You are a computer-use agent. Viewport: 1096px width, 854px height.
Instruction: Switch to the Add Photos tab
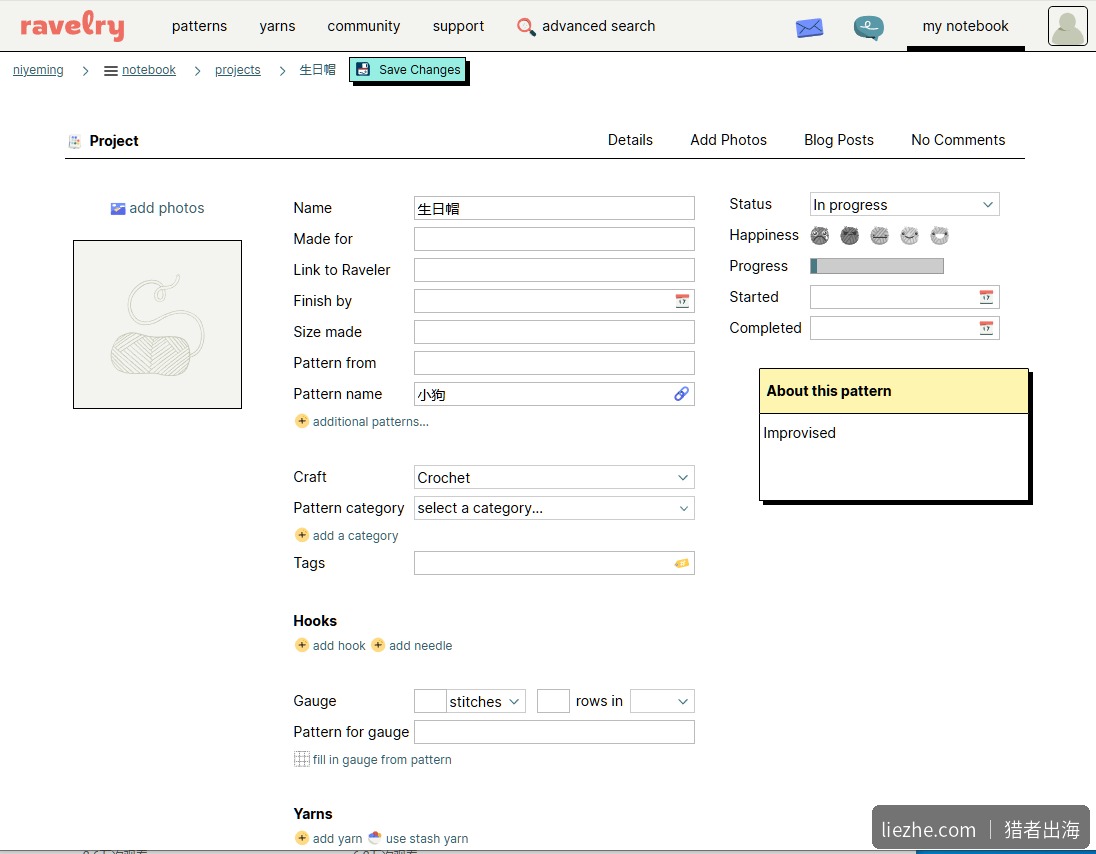(728, 140)
